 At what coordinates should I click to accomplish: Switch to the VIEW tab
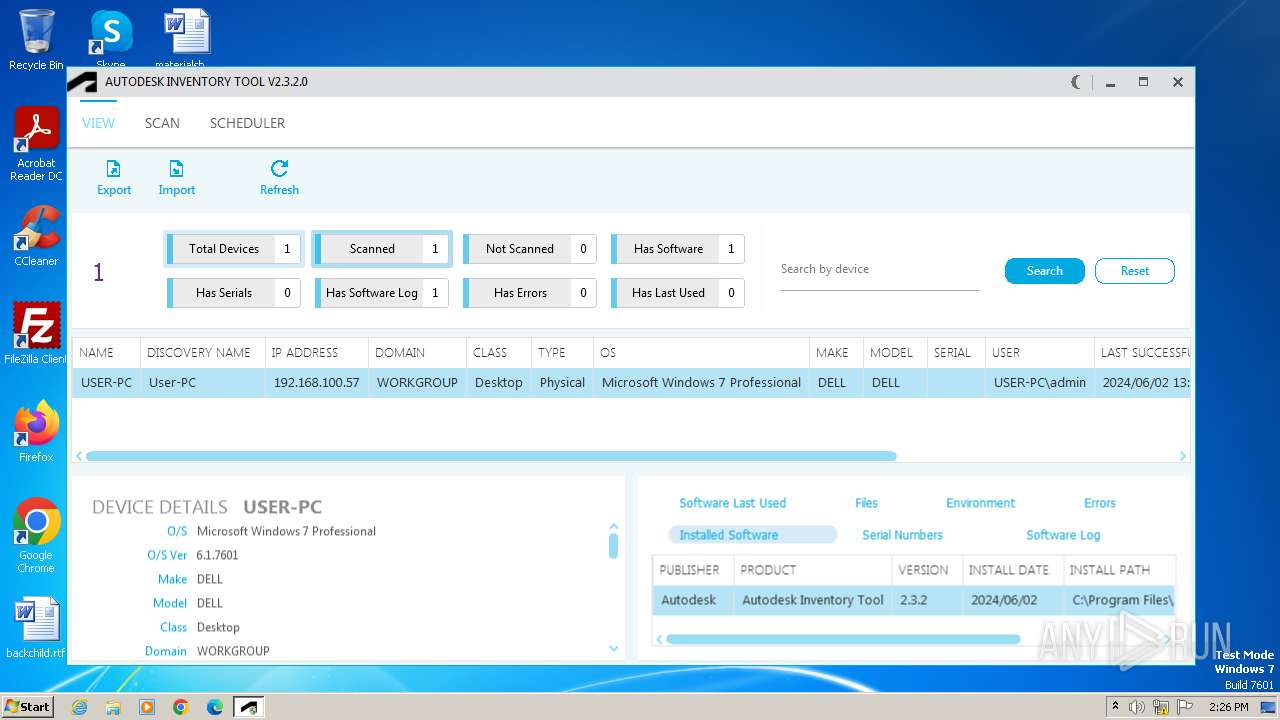pyautogui.click(x=98, y=123)
